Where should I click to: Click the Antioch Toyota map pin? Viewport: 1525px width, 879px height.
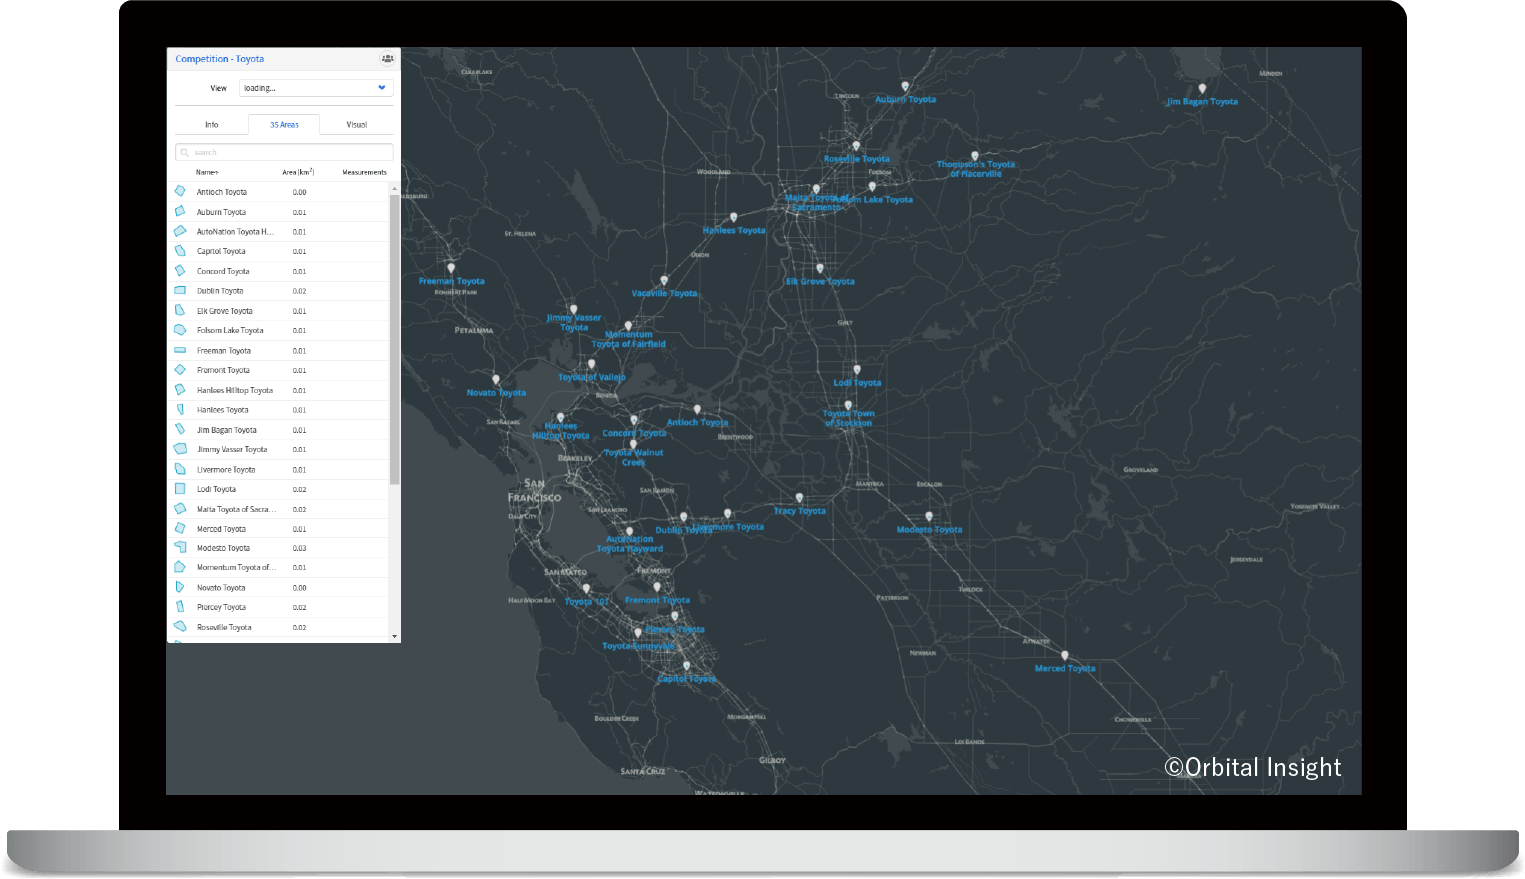pos(697,410)
